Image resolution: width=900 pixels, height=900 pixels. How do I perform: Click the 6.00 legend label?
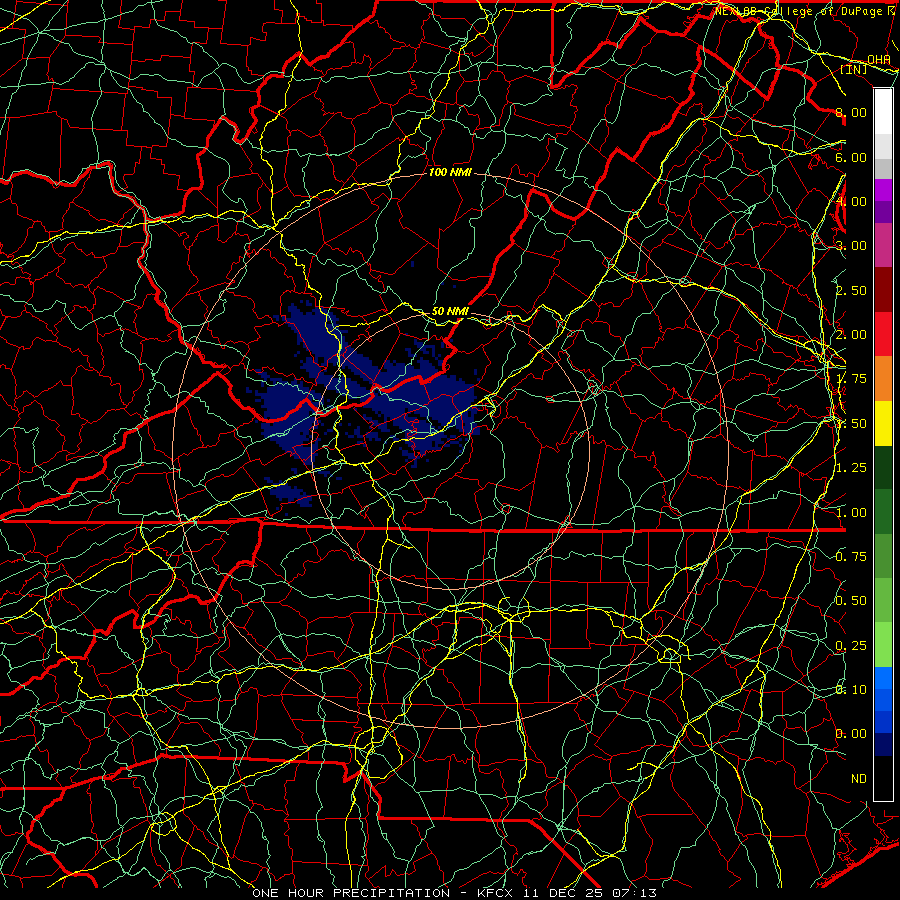pyautogui.click(x=851, y=157)
